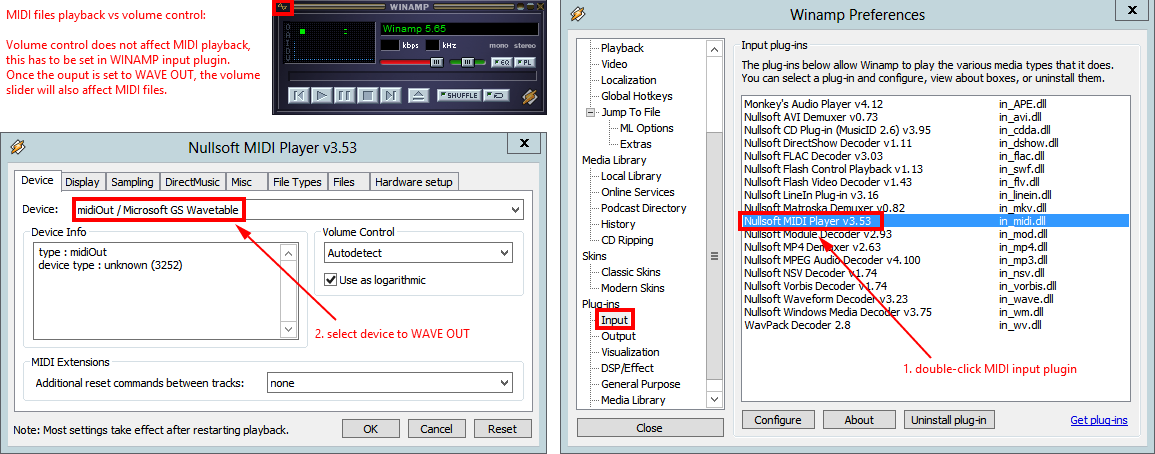Collapse the Jump To File tree node
This screenshot has width=1155, height=454.
tap(590, 112)
